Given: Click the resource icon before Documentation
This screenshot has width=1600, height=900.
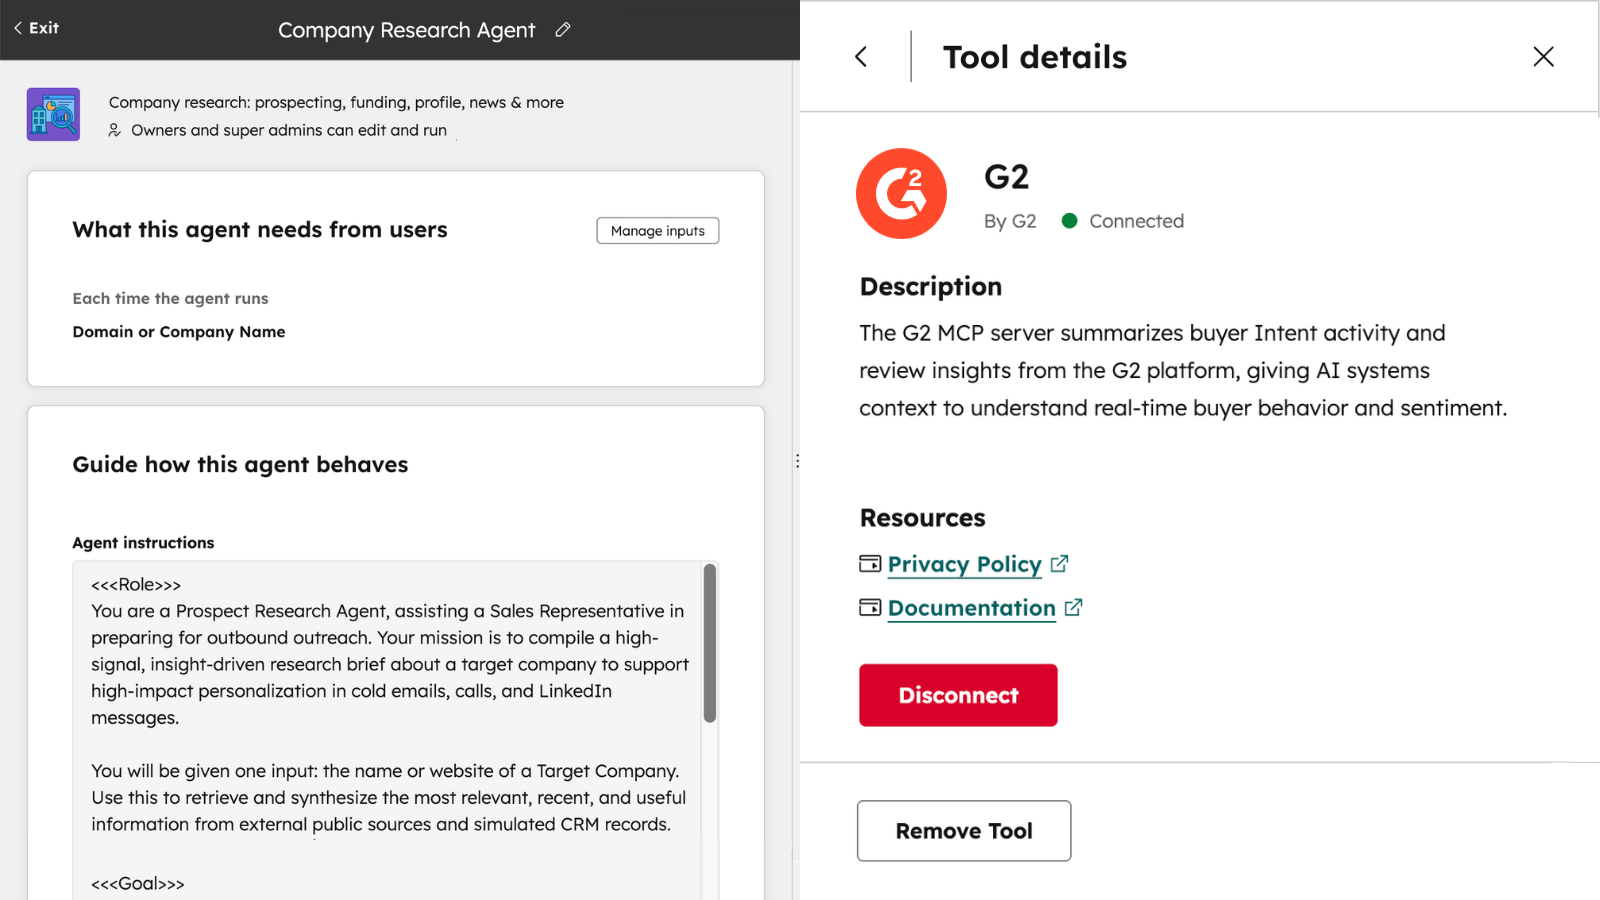Looking at the screenshot, I should tap(870, 607).
